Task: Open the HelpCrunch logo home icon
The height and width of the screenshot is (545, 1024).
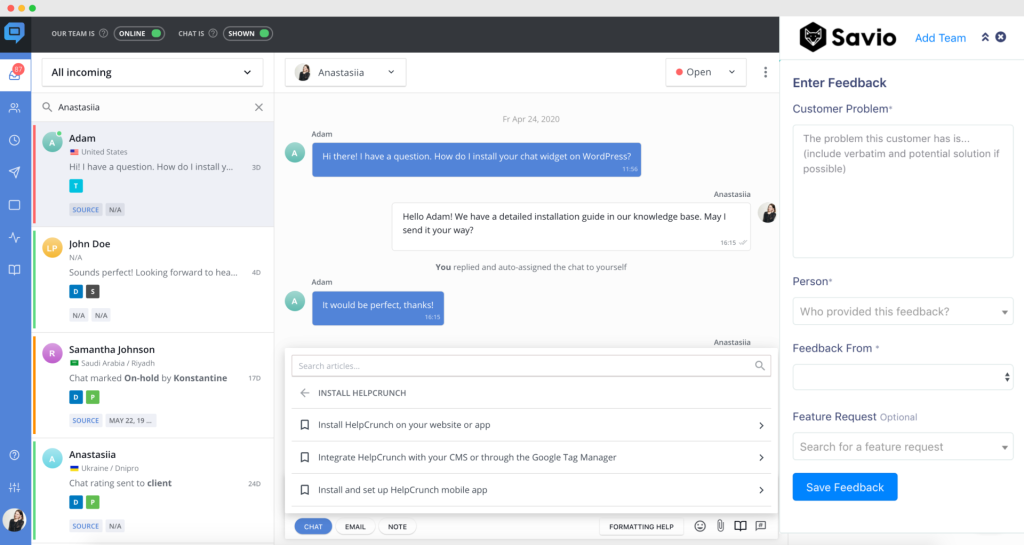Action: coord(14,33)
